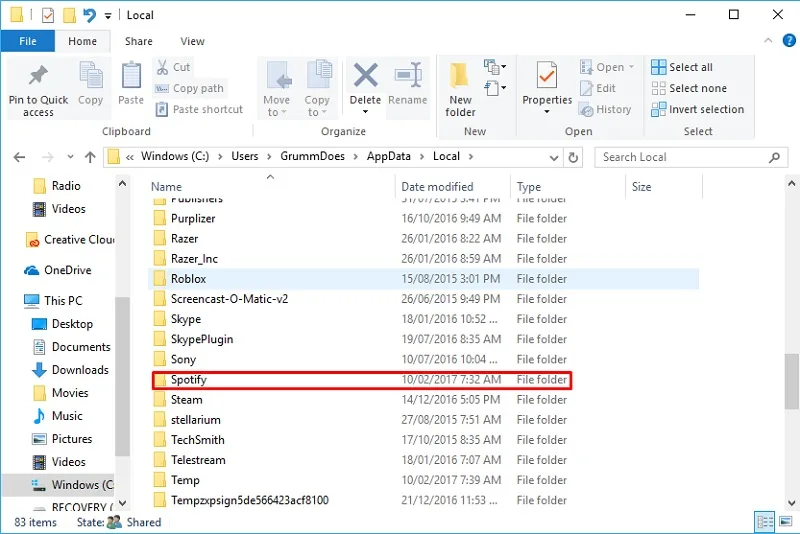The width and height of the screenshot is (800, 534).
Task: Click the Copy icon in Clipboard group
Action: 91,76
